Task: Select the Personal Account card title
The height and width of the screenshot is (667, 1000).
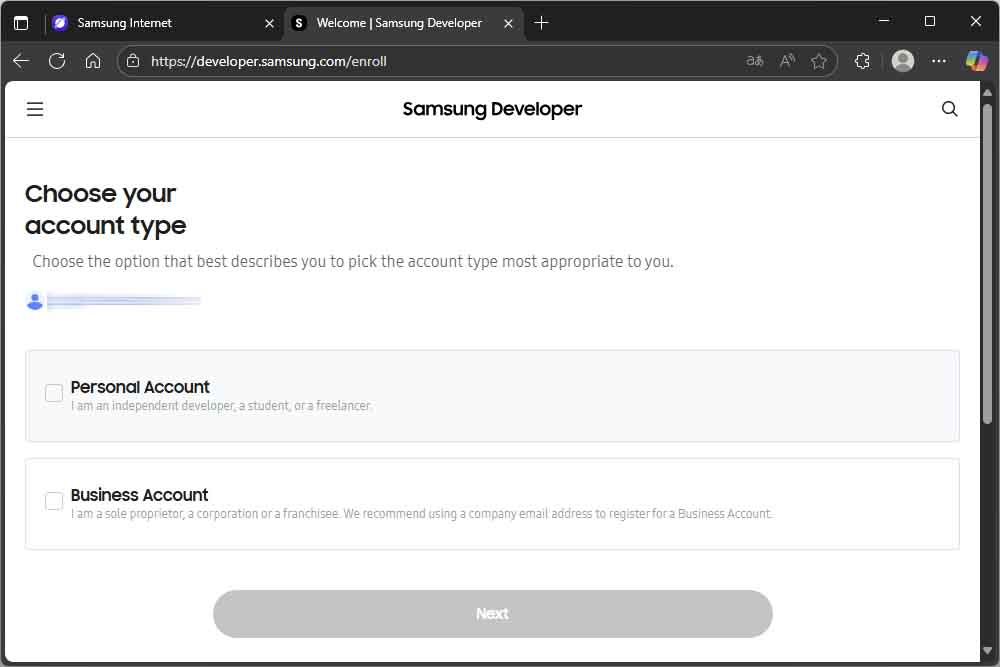Action: pos(140,387)
